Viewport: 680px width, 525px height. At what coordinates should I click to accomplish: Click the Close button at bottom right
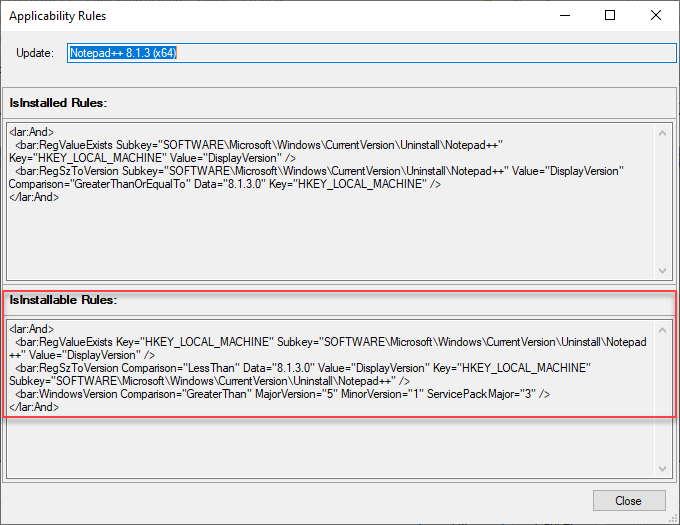tap(629, 501)
